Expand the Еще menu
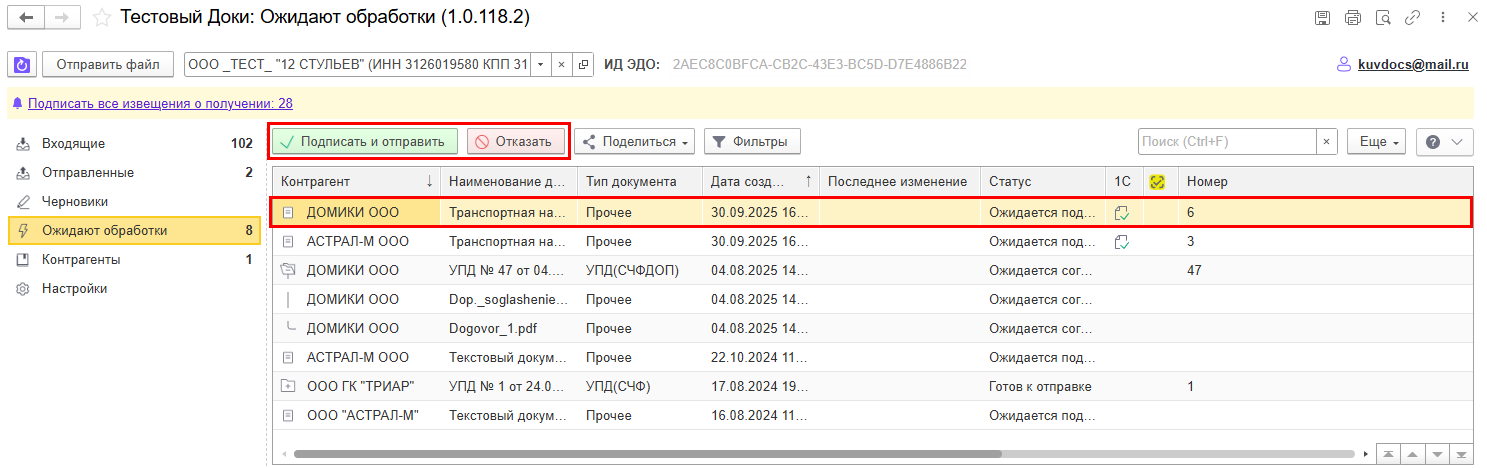1487x468 pixels. 1377,142
